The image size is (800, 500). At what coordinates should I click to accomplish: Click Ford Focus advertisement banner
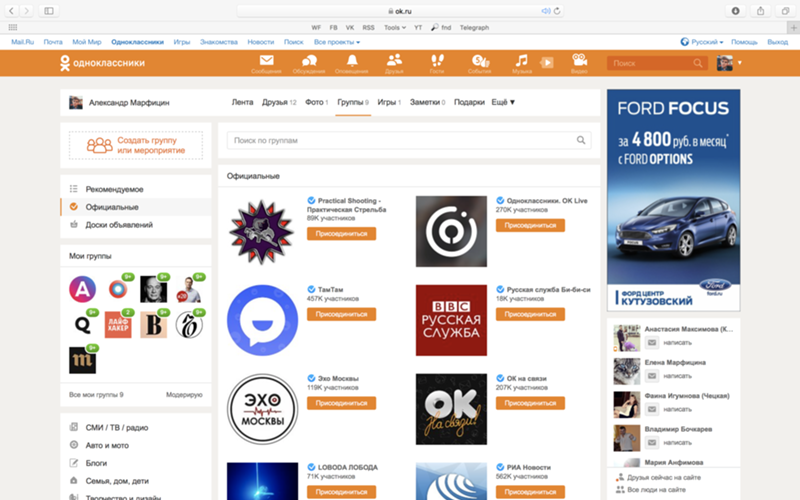pyautogui.click(x=673, y=200)
